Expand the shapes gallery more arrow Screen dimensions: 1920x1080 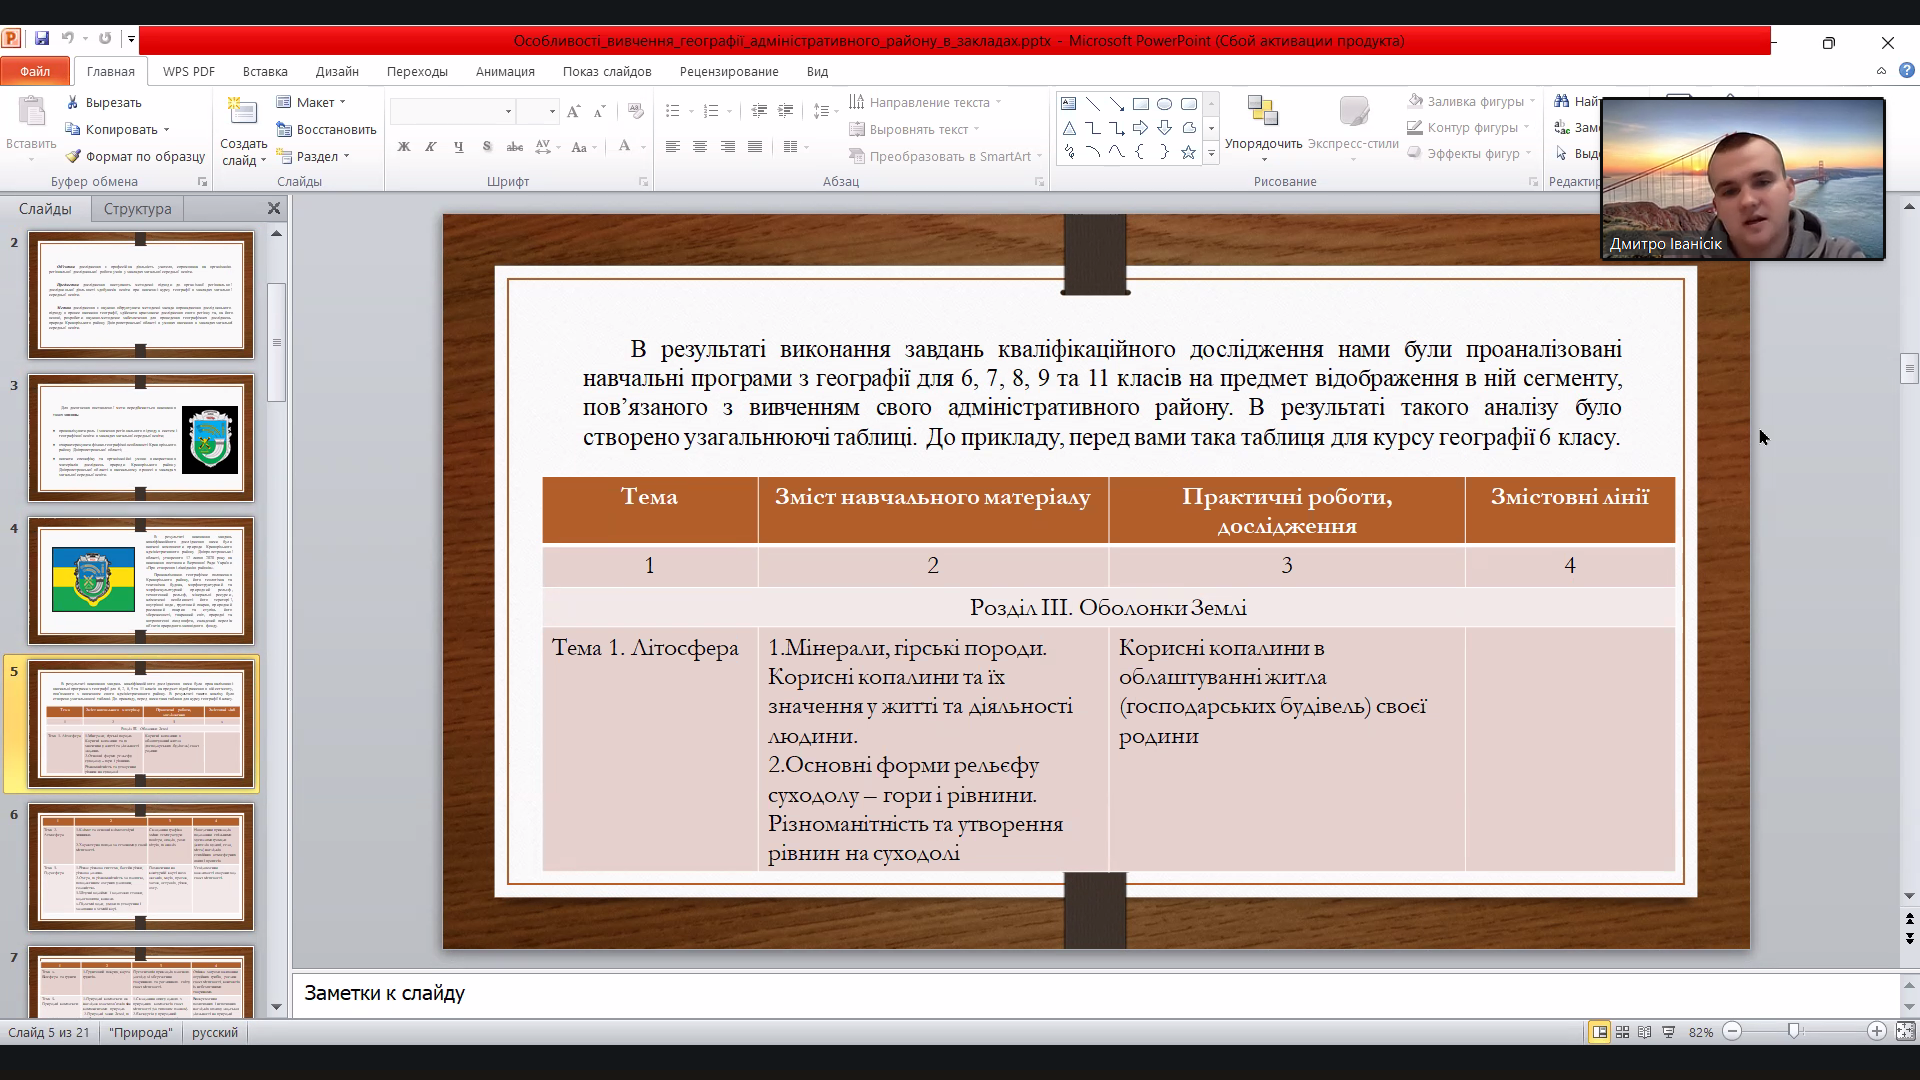point(1211,153)
